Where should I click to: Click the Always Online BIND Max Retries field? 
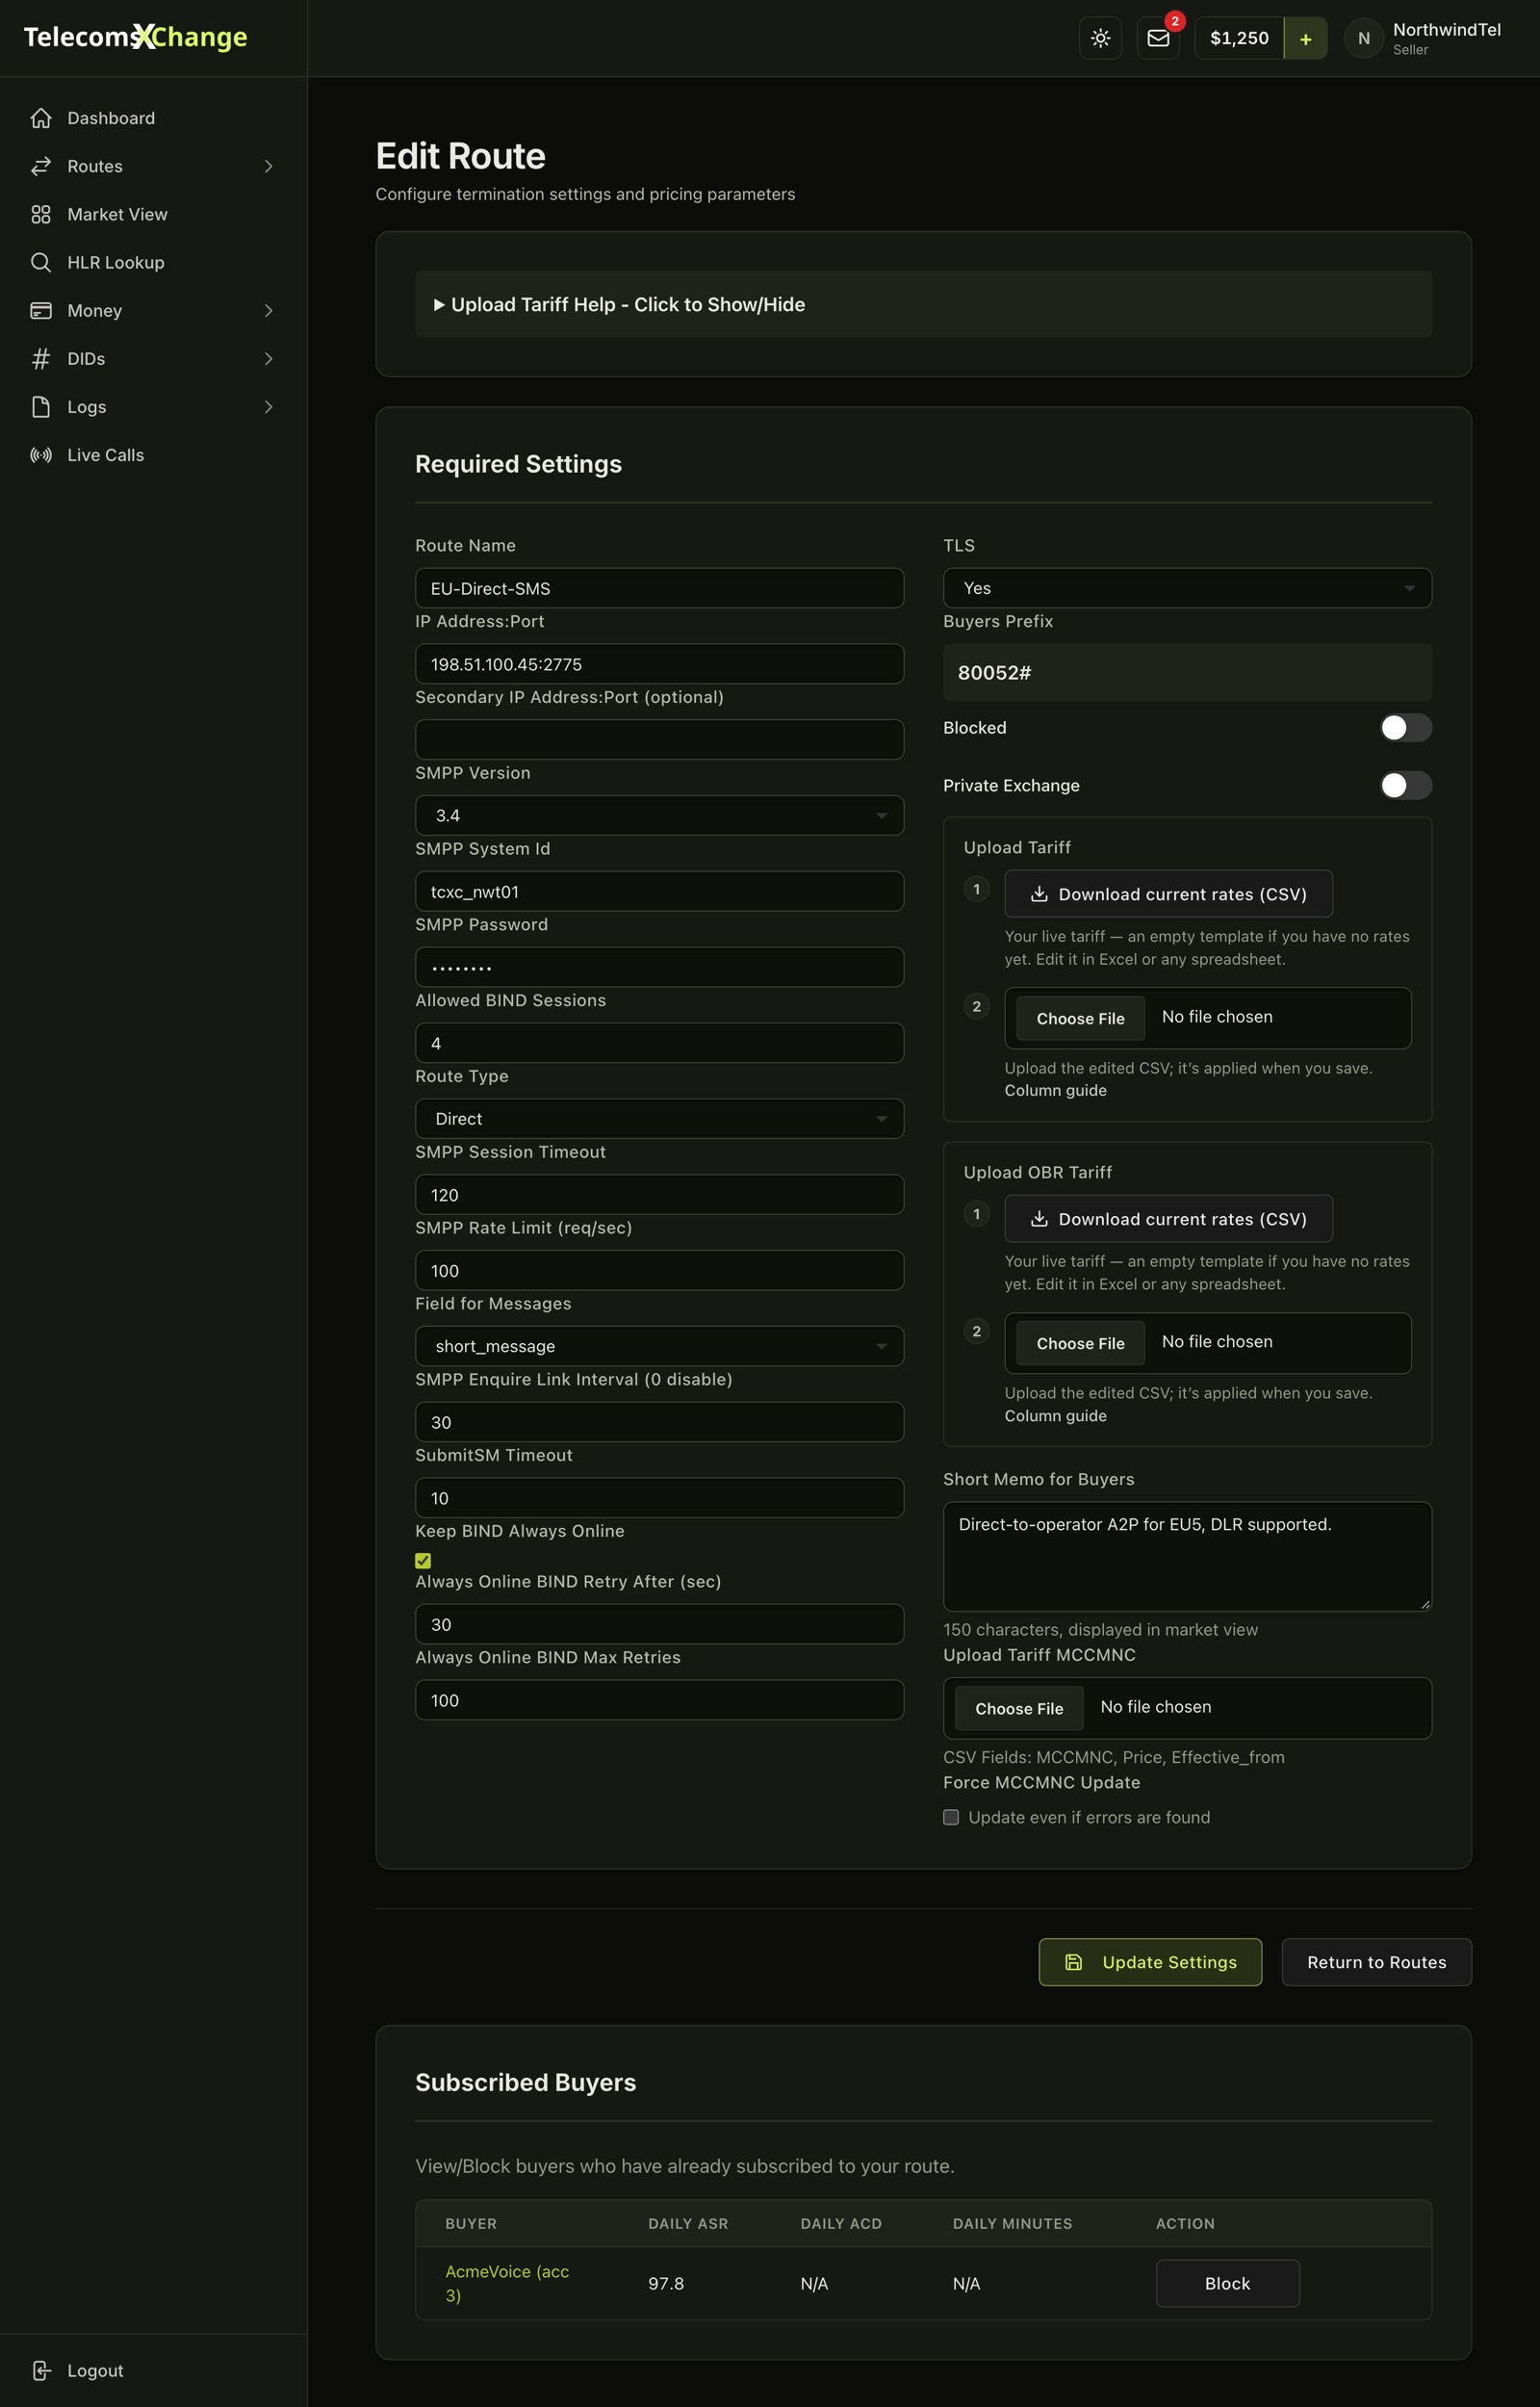[x=659, y=1700]
